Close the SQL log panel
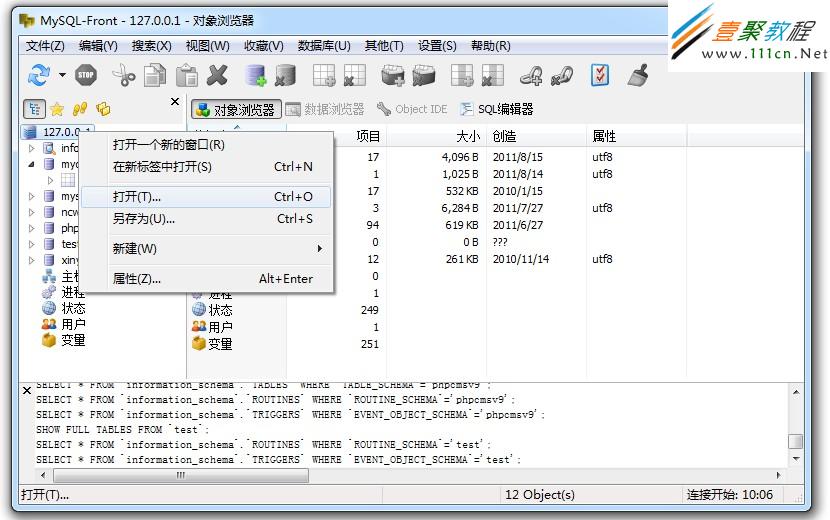The image size is (830, 520). [27, 390]
